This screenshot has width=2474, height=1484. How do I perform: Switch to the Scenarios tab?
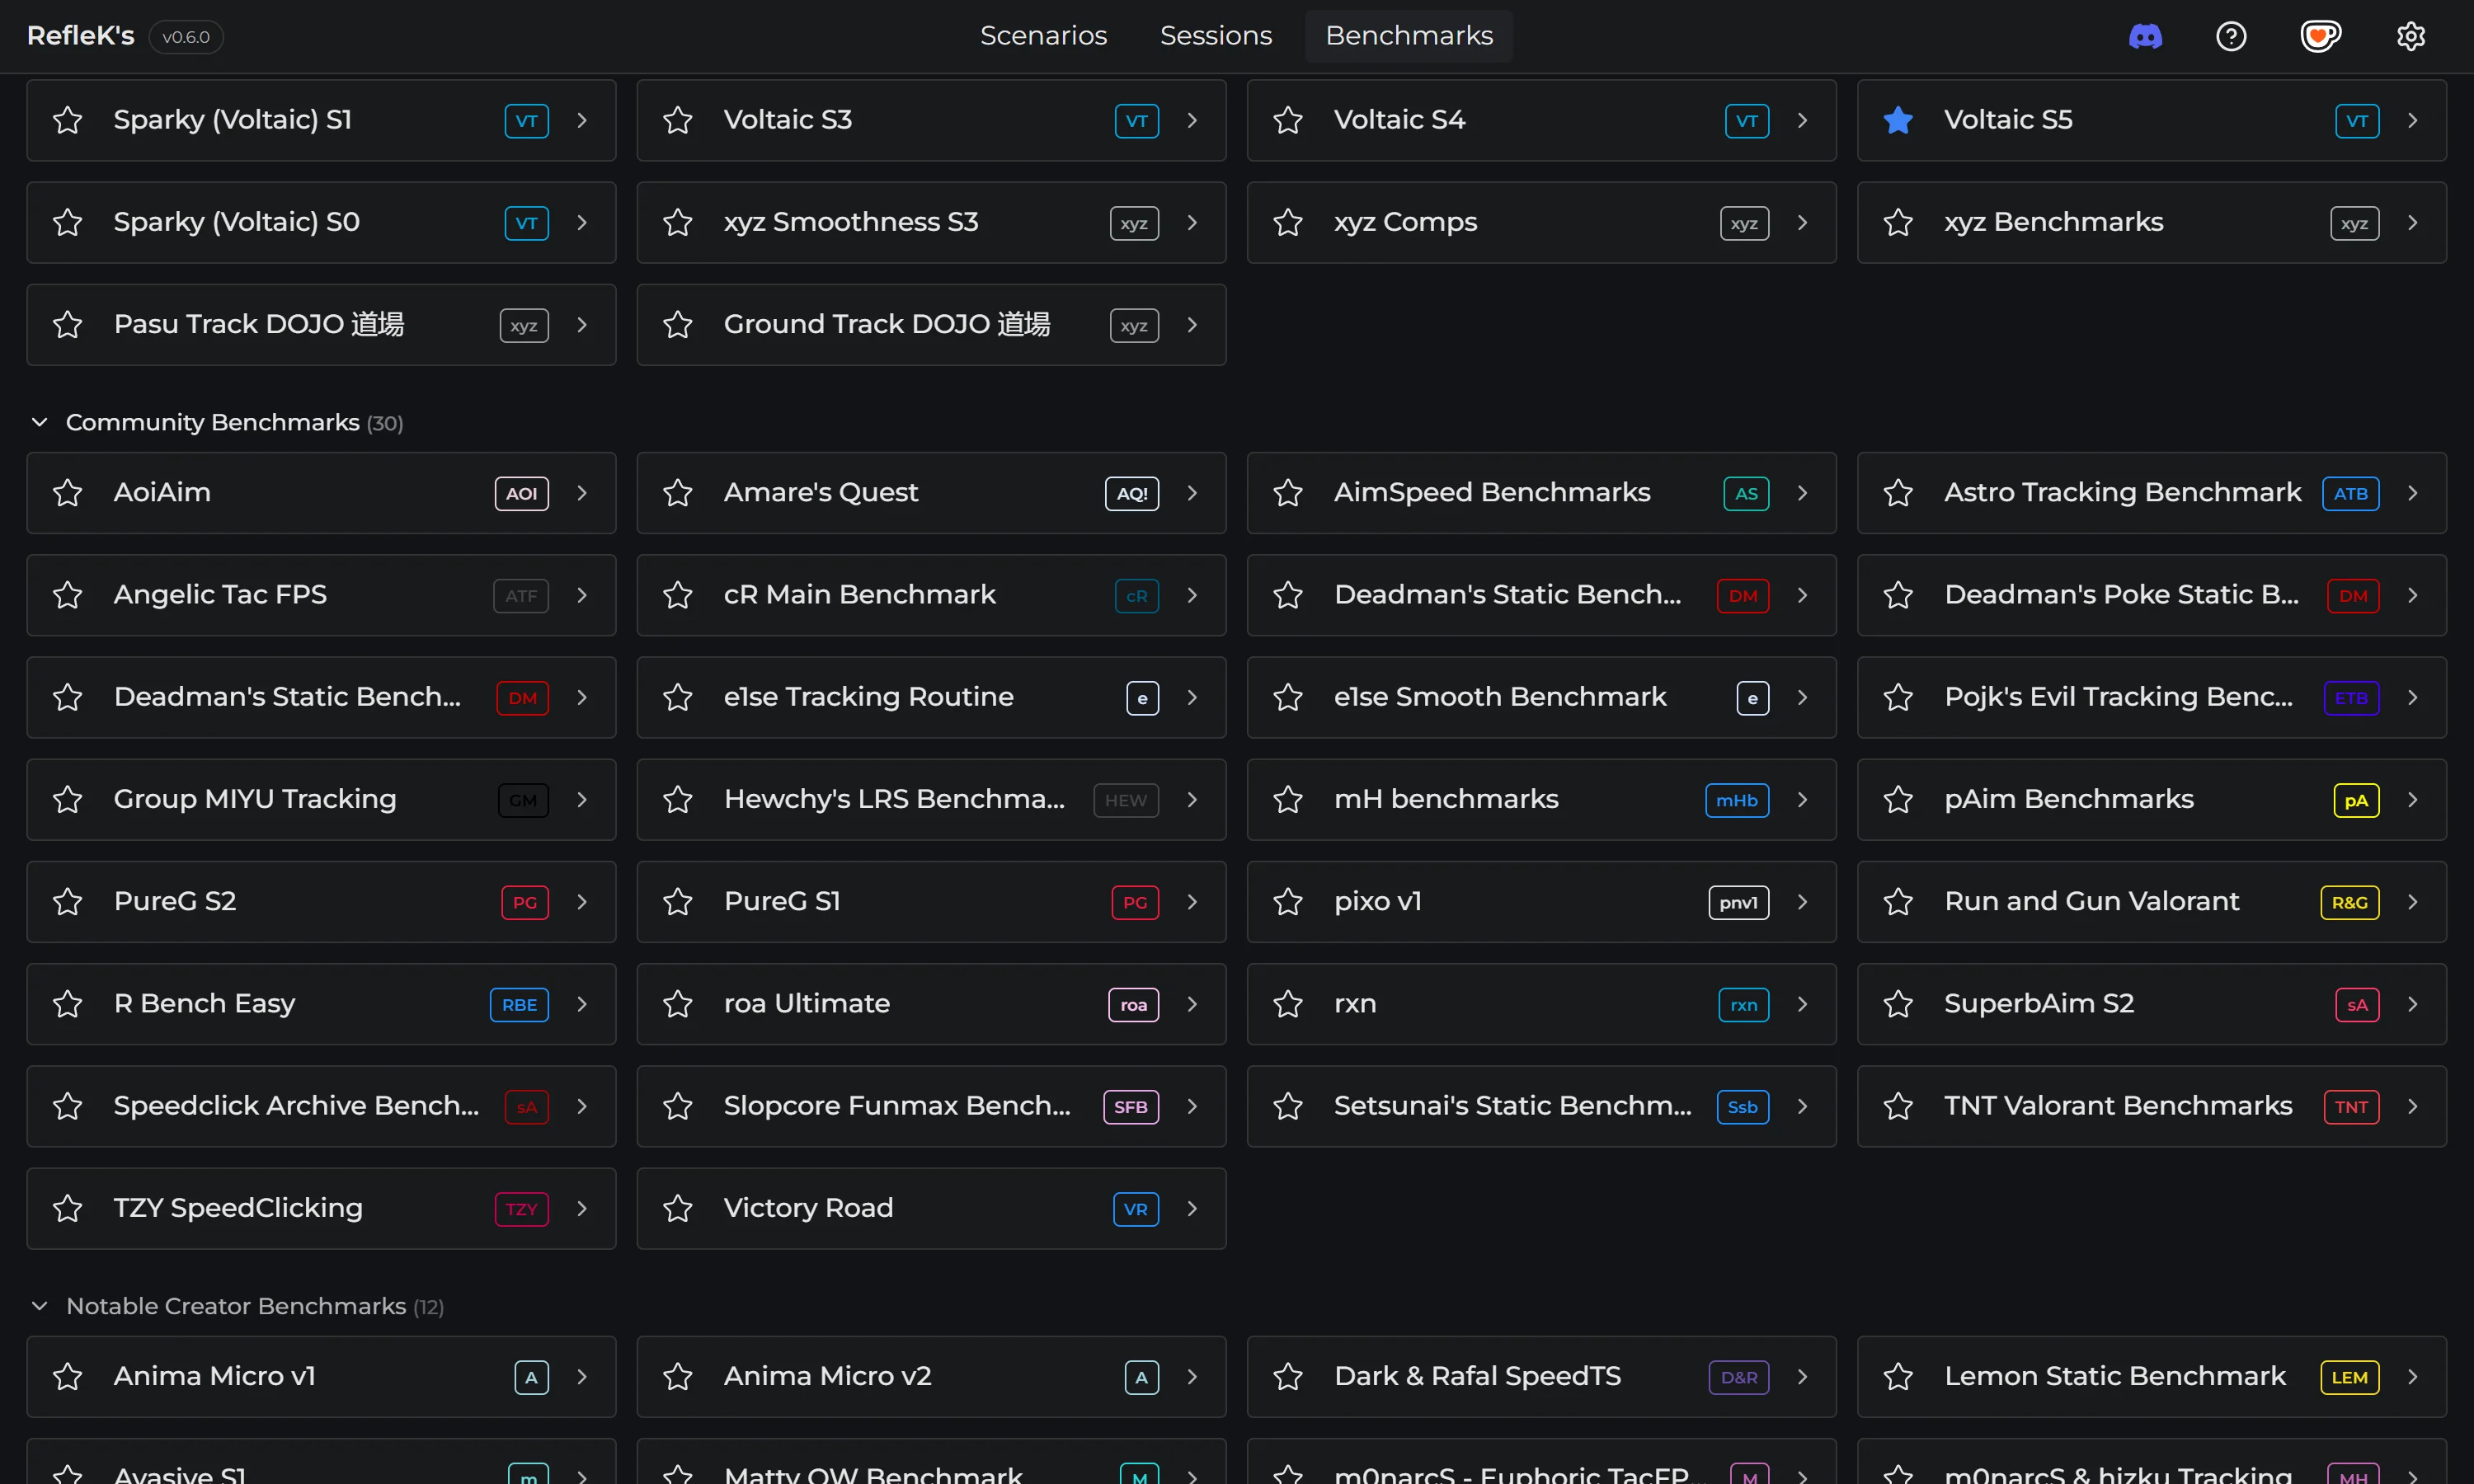pyautogui.click(x=1043, y=36)
